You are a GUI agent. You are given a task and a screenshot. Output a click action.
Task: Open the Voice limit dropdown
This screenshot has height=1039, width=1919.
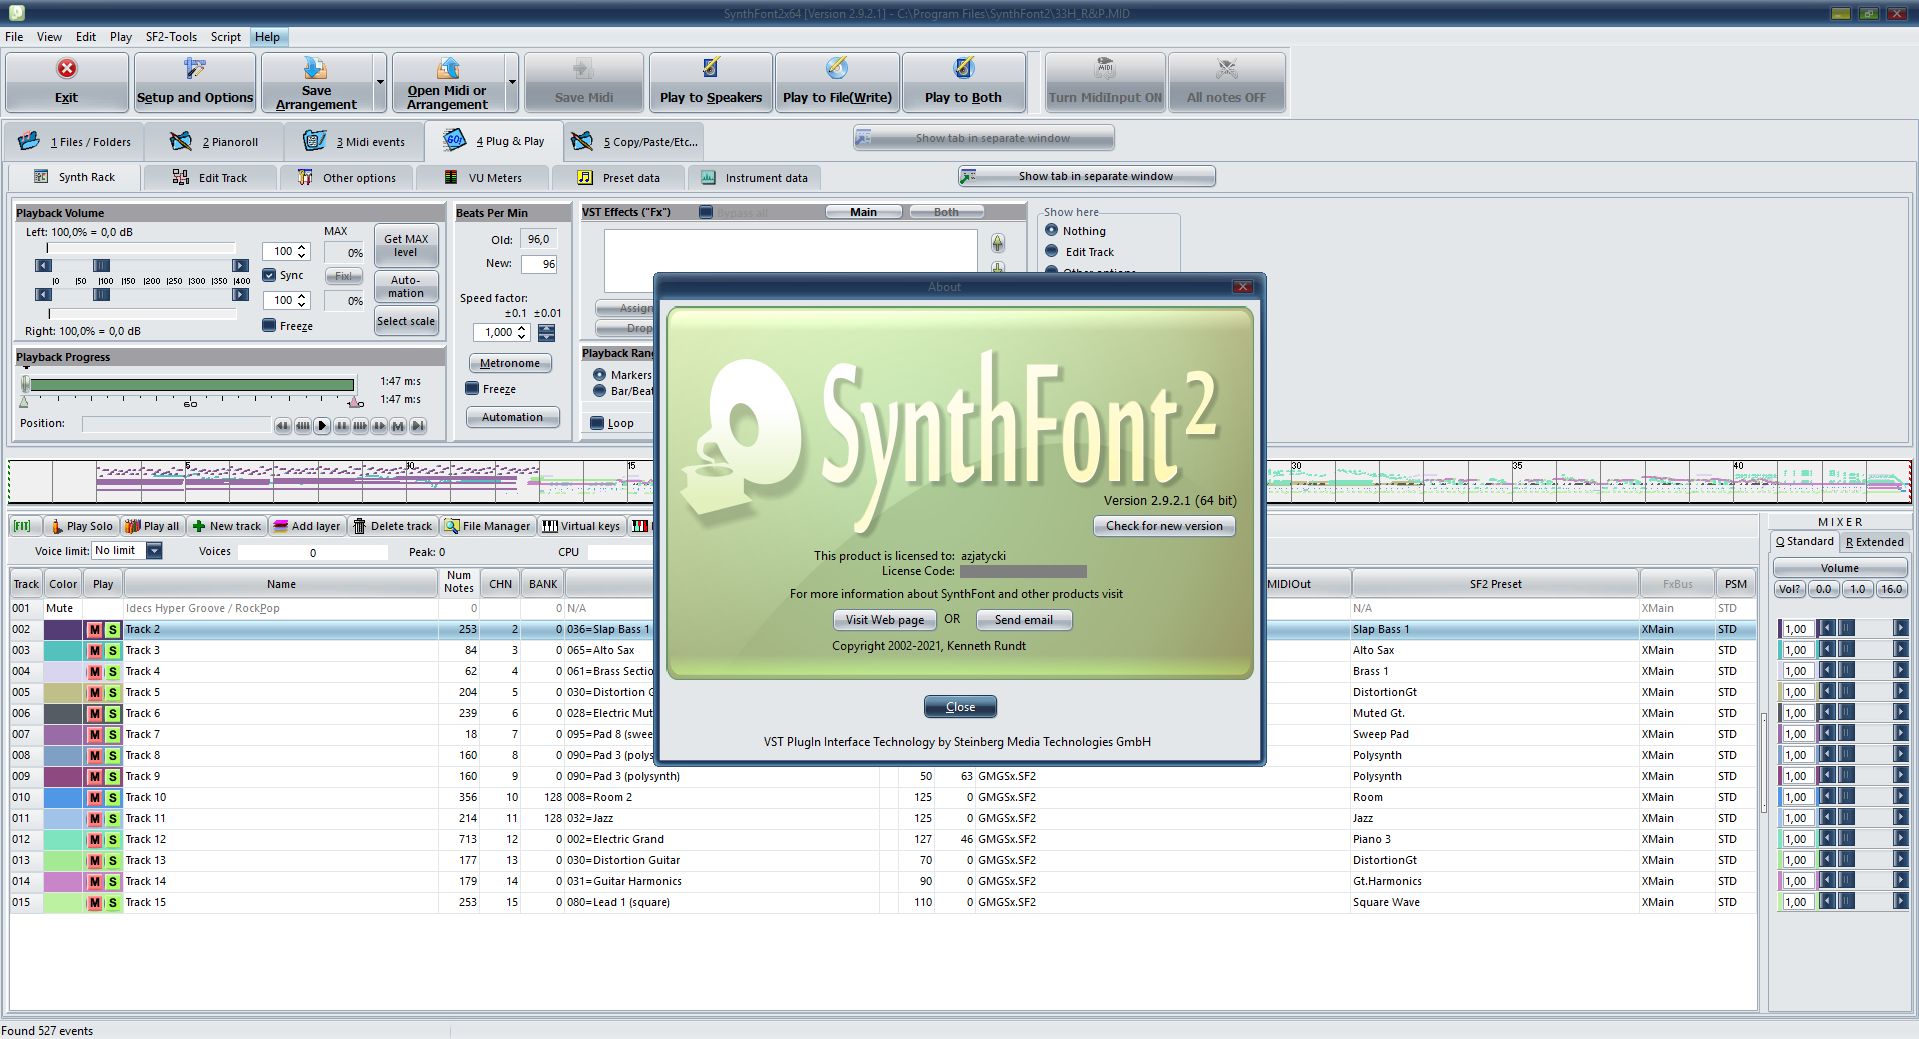coord(154,551)
